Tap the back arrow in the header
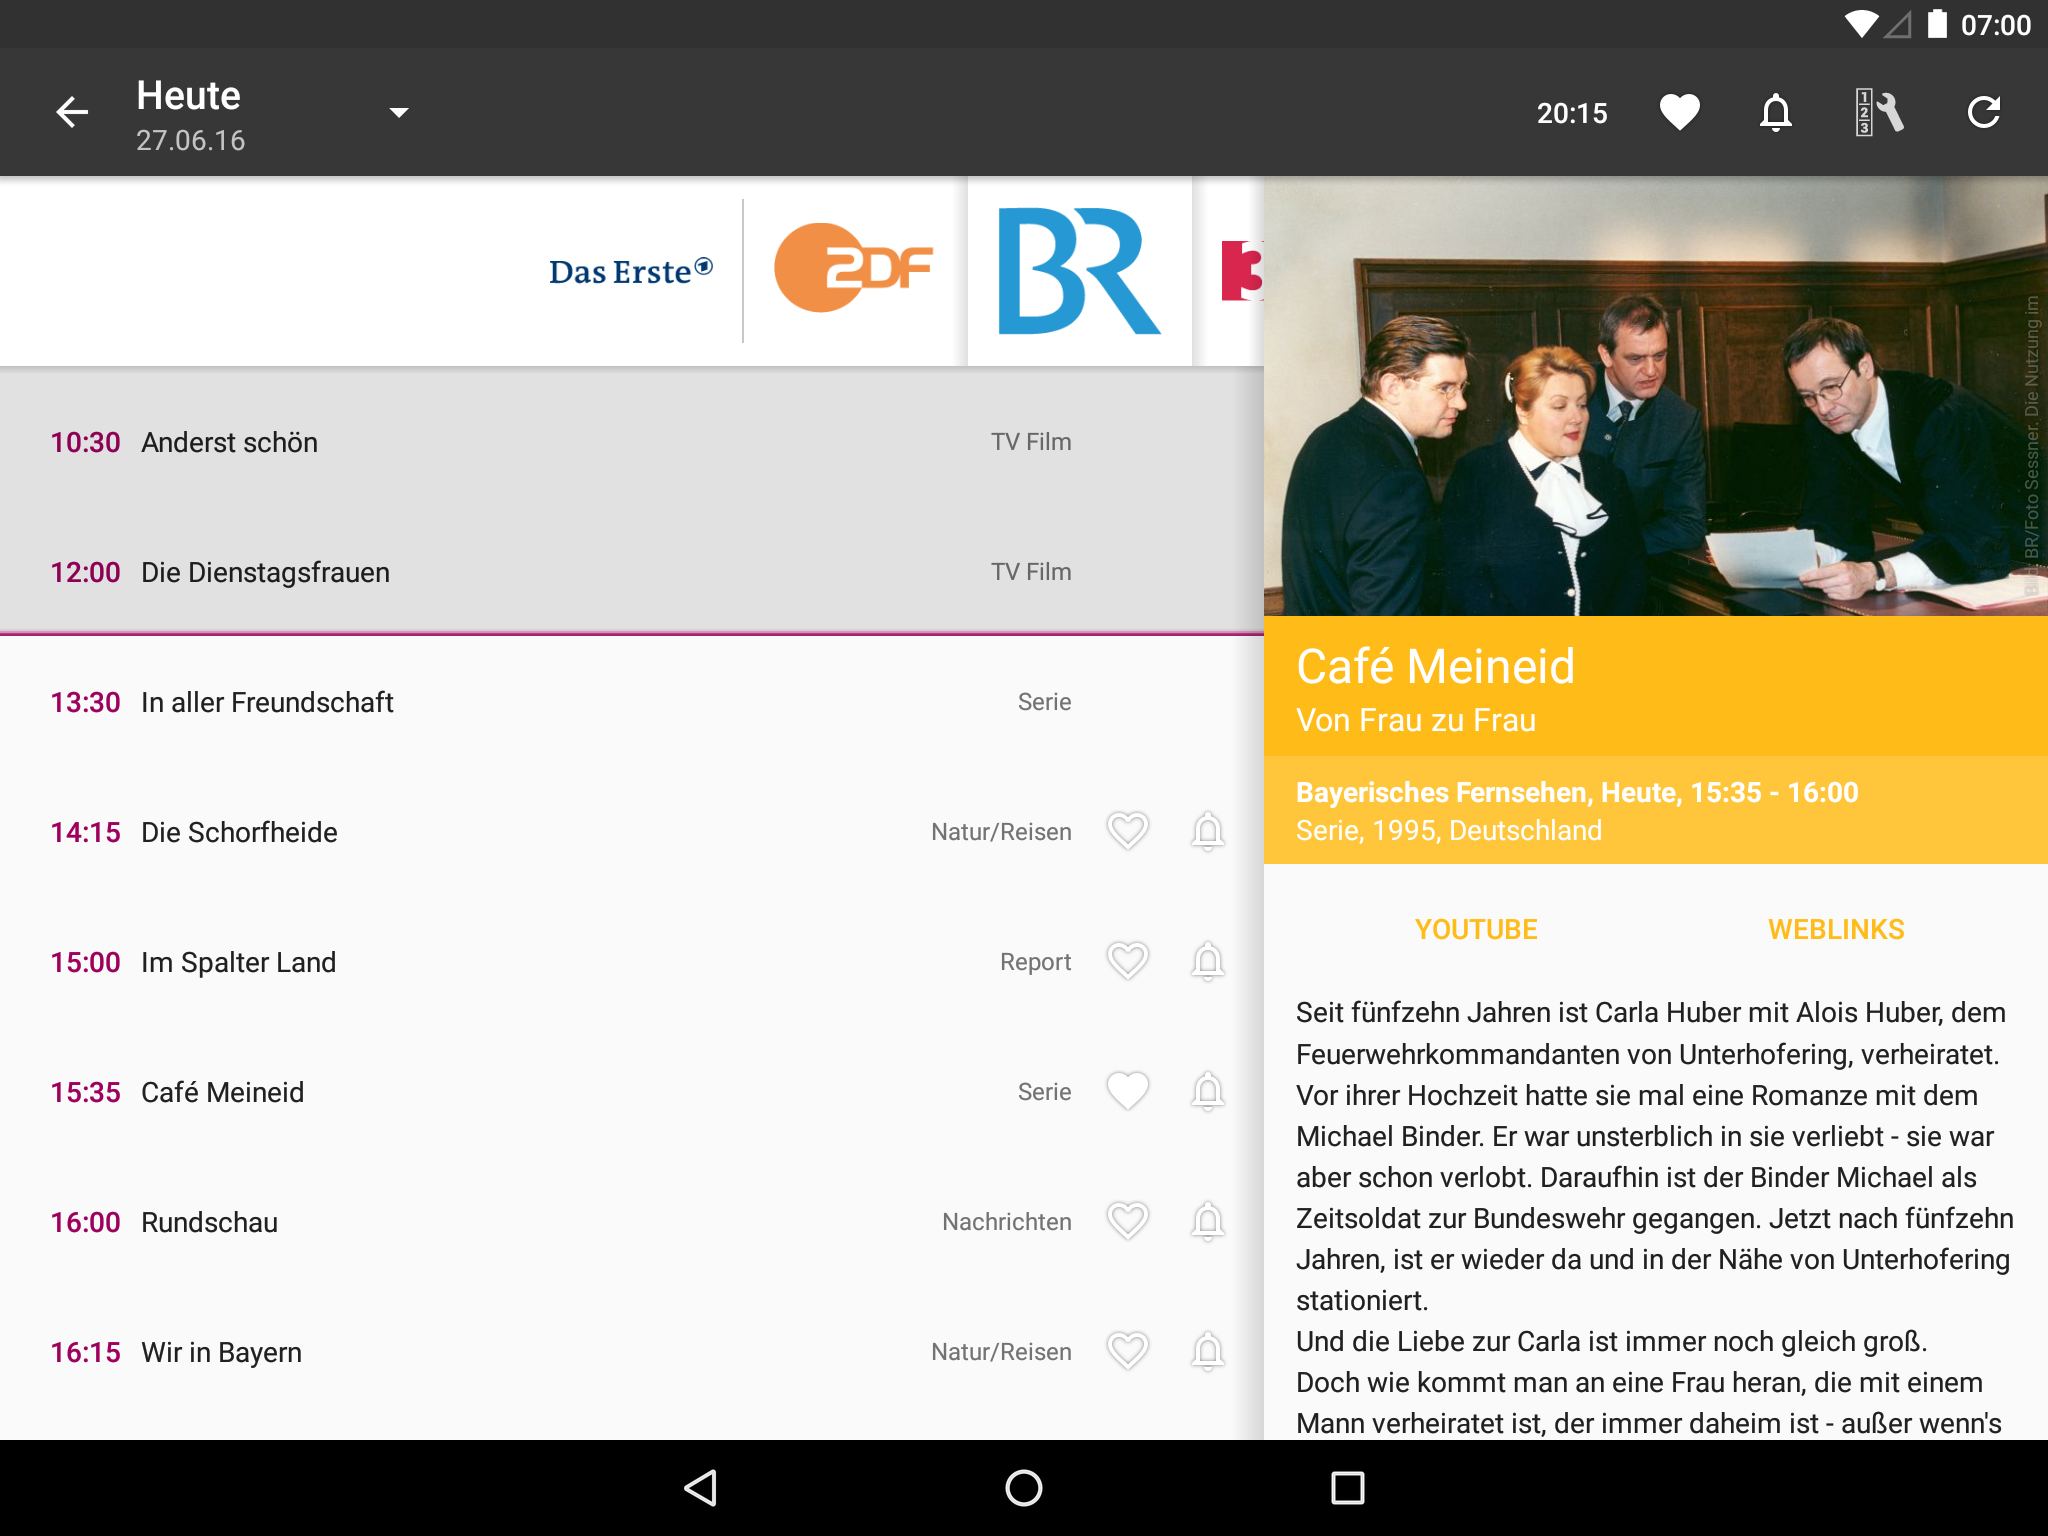 coord(72,112)
